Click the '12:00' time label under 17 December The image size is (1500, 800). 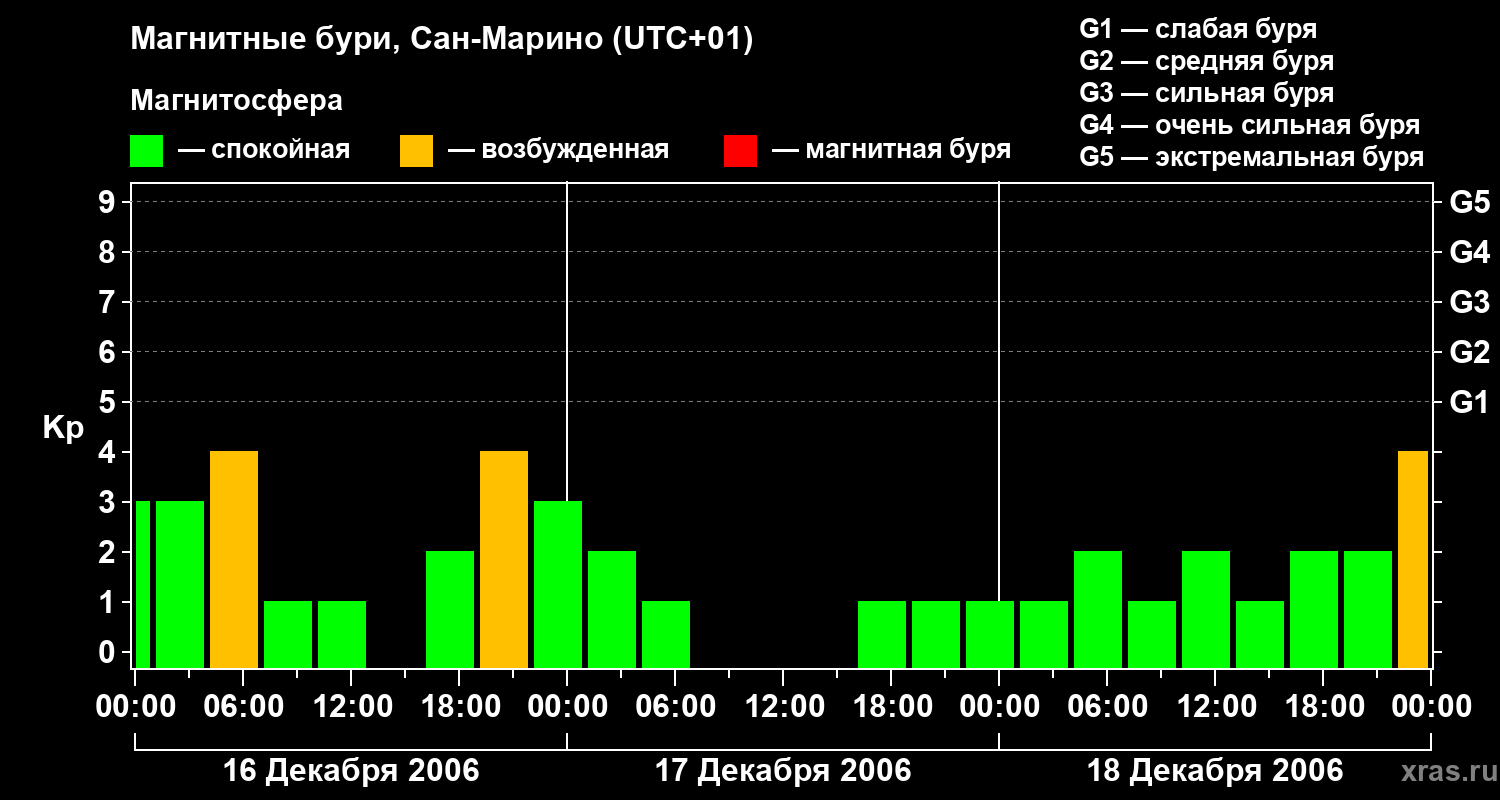783,707
